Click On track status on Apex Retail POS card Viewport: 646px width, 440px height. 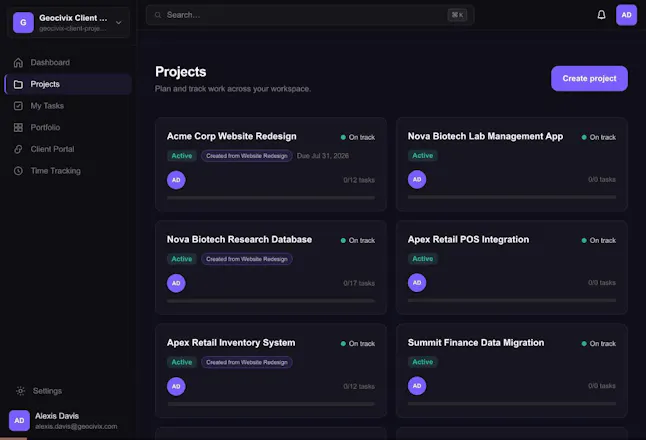(x=599, y=240)
